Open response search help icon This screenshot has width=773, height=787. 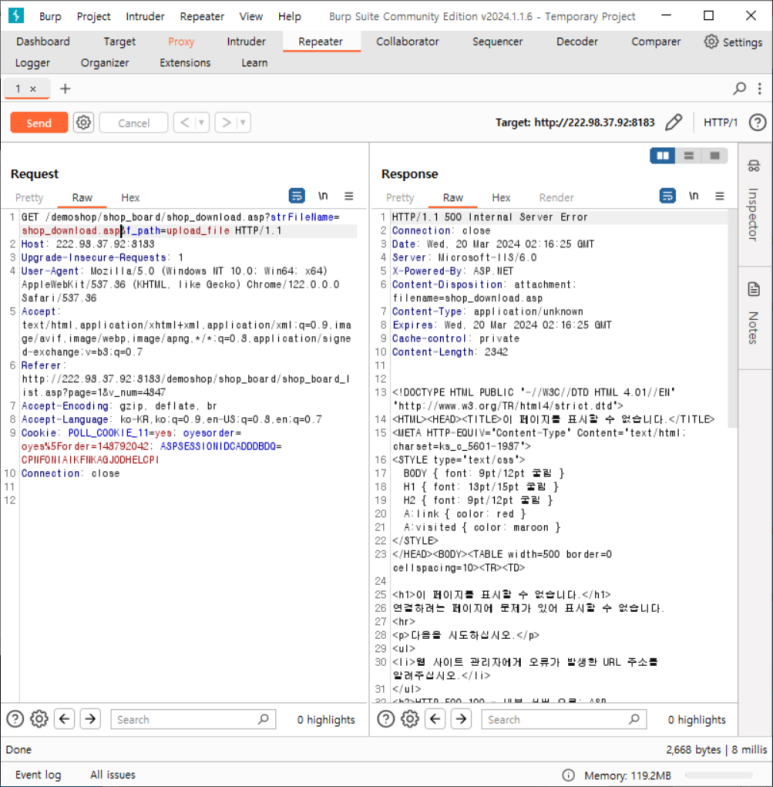385,719
